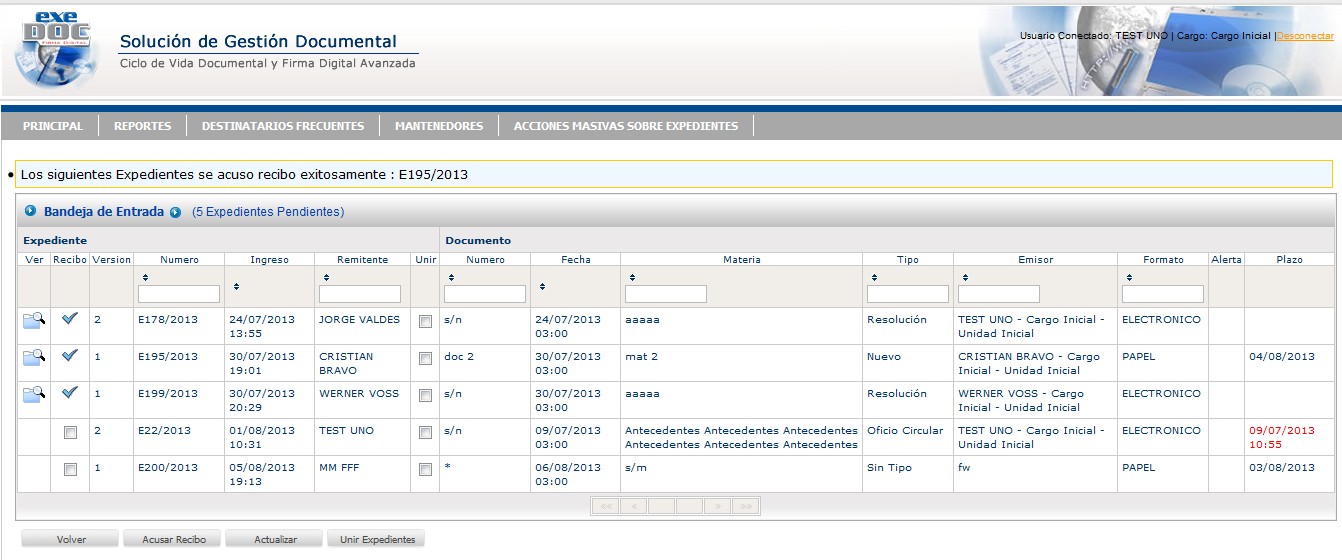This screenshot has height=560, width=1342.
Task: Sort by Materia column arrows
Action: (x=631, y=277)
